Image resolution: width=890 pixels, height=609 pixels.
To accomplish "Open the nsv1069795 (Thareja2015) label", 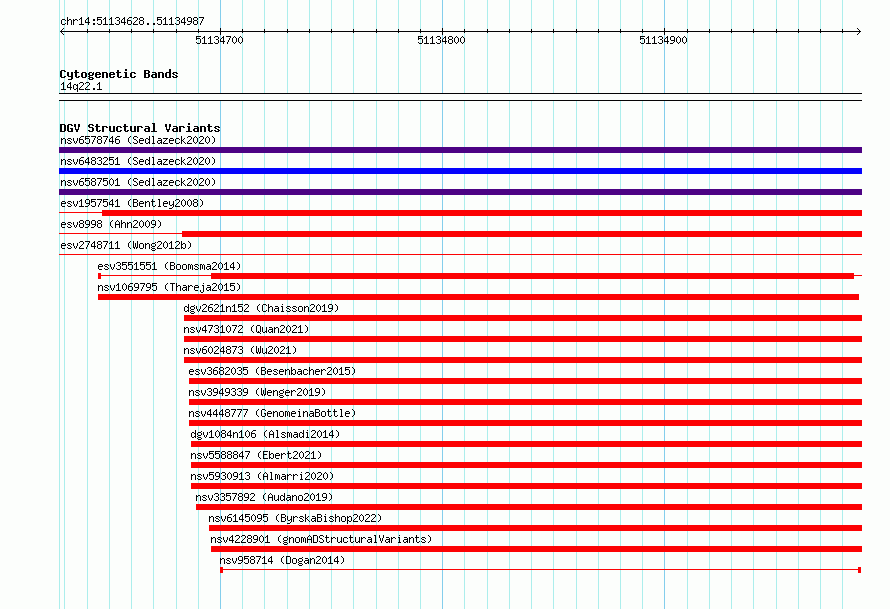I will (169, 287).
